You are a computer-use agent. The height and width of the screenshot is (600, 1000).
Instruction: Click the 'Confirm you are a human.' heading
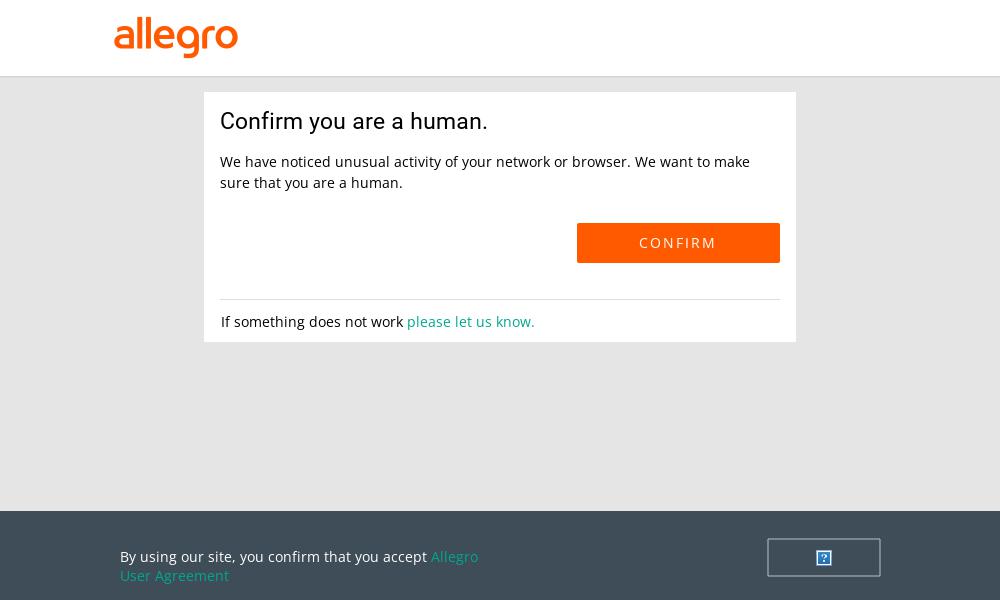[353, 121]
